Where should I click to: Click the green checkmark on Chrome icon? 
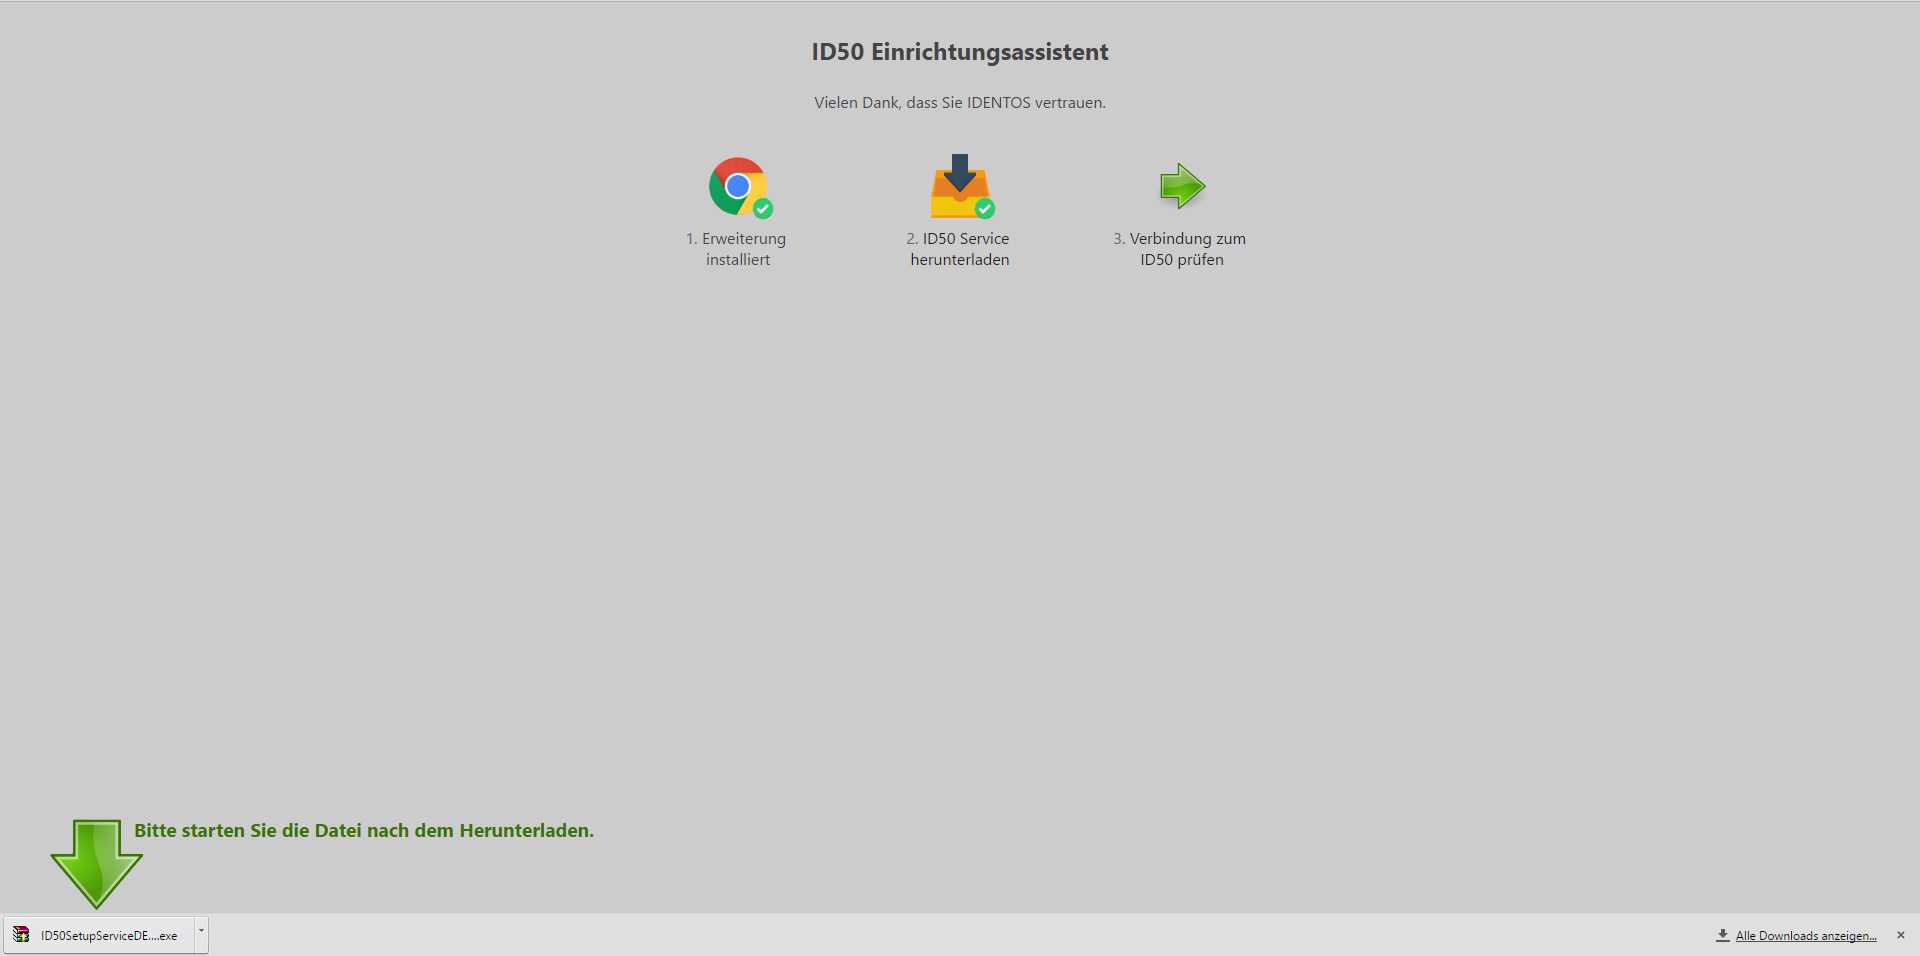pos(763,209)
